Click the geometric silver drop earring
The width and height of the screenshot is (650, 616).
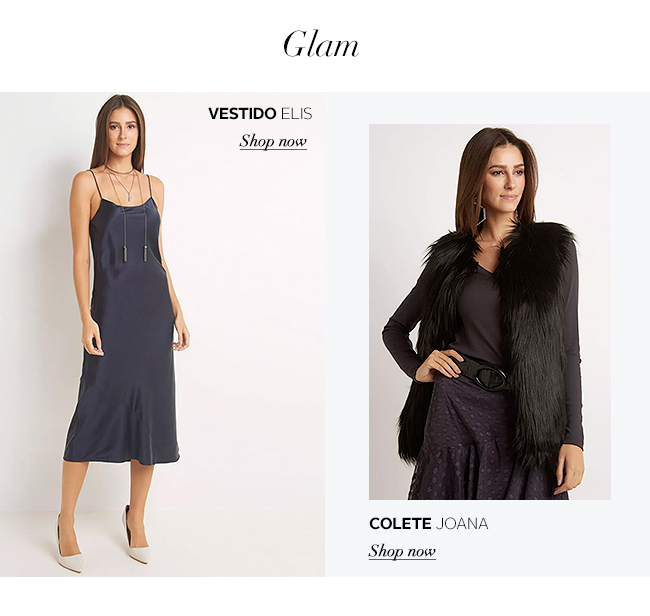pos(480,212)
